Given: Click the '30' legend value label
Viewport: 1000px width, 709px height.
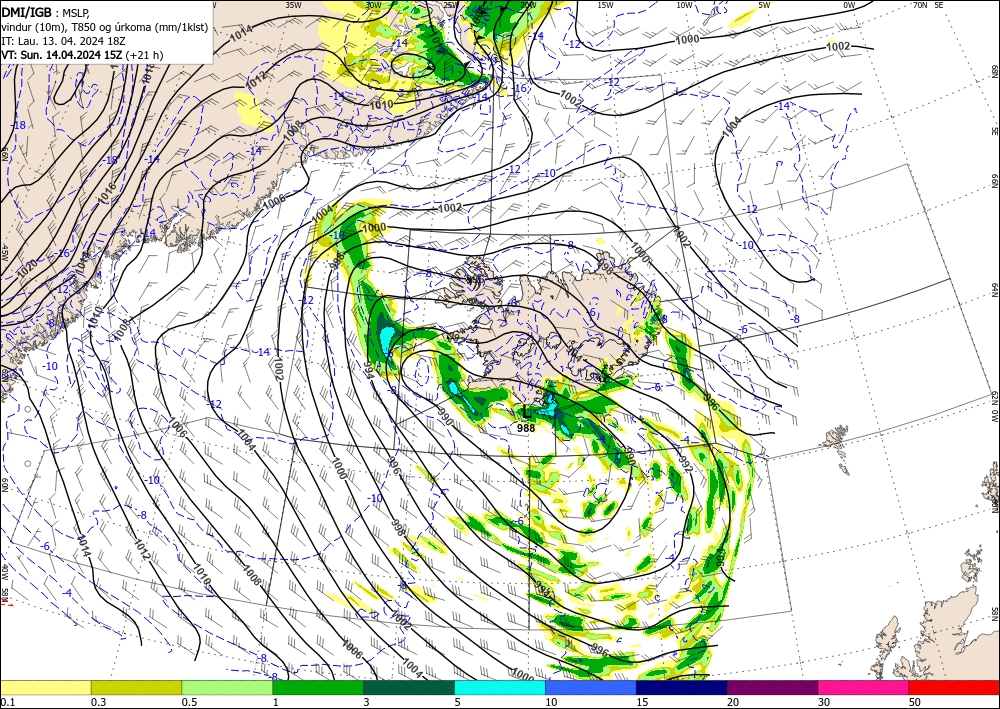Looking at the screenshot, I should [x=823, y=702].
